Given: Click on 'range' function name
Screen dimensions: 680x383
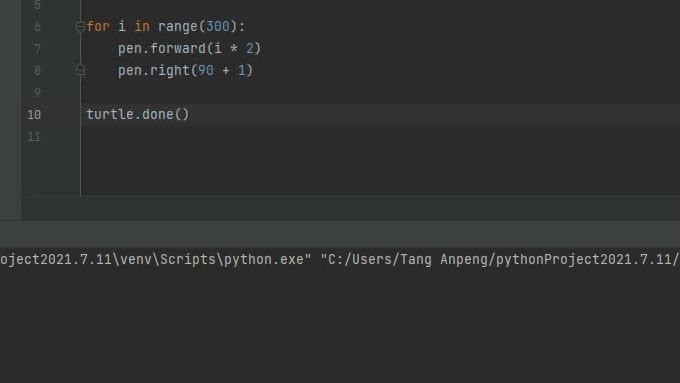Looking at the screenshot, I should click(x=178, y=26).
